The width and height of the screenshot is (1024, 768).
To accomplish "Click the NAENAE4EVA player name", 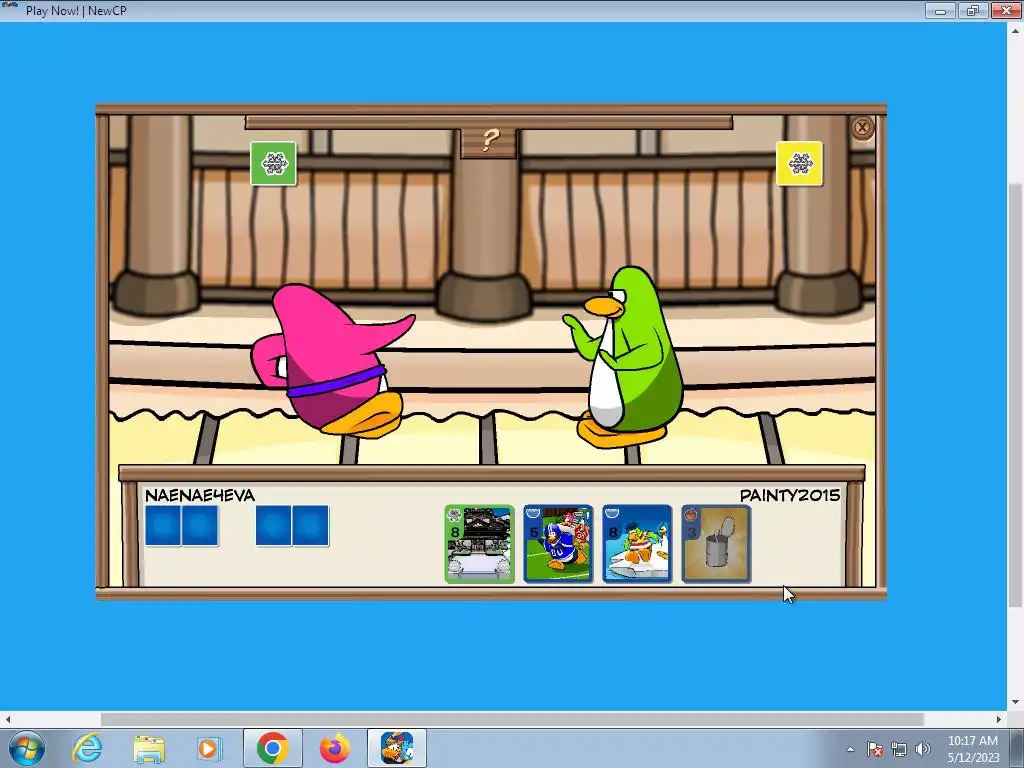I will pyautogui.click(x=200, y=495).
